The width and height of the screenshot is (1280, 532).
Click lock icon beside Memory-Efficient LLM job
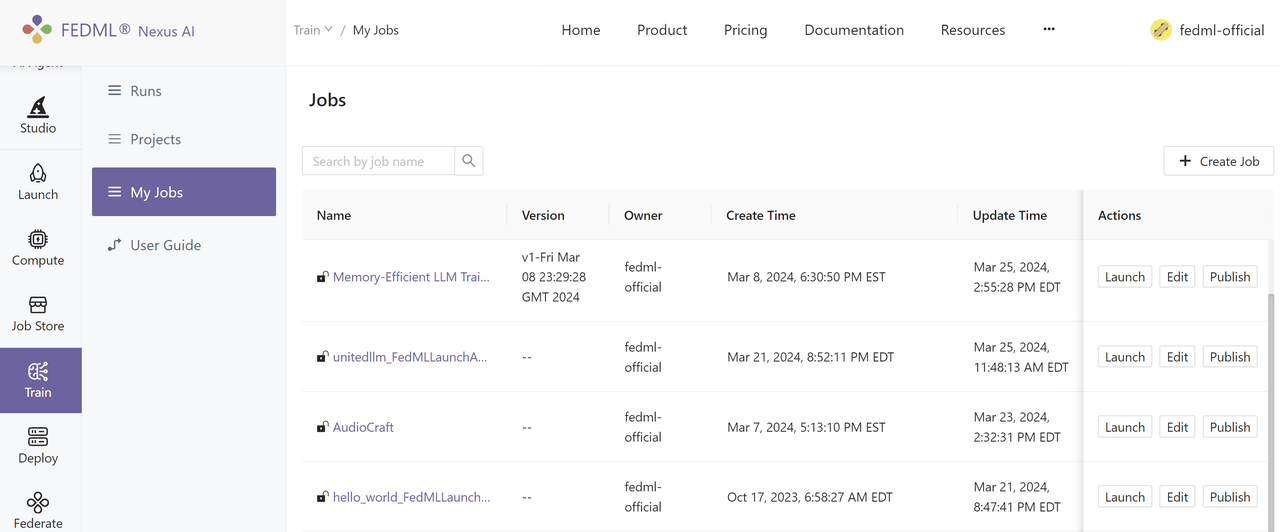tap(322, 277)
